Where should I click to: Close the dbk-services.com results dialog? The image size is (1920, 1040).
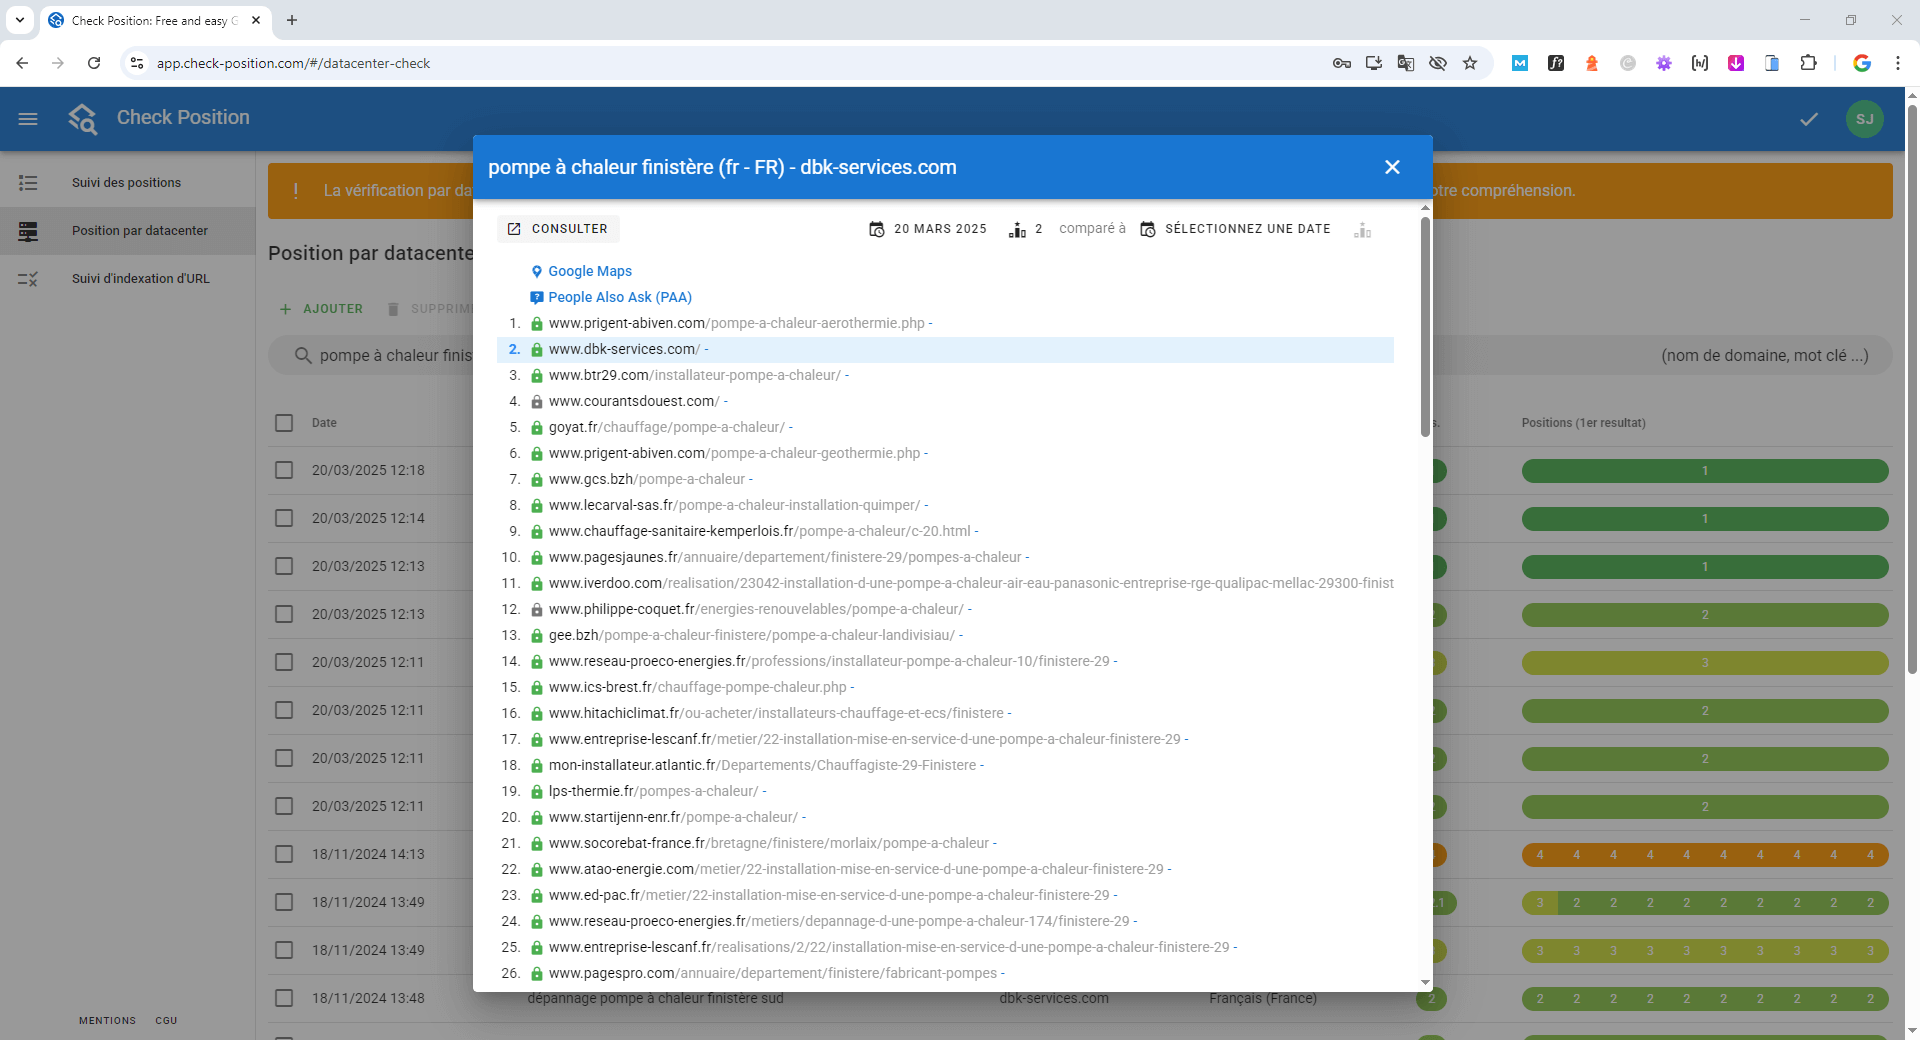[x=1392, y=167]
